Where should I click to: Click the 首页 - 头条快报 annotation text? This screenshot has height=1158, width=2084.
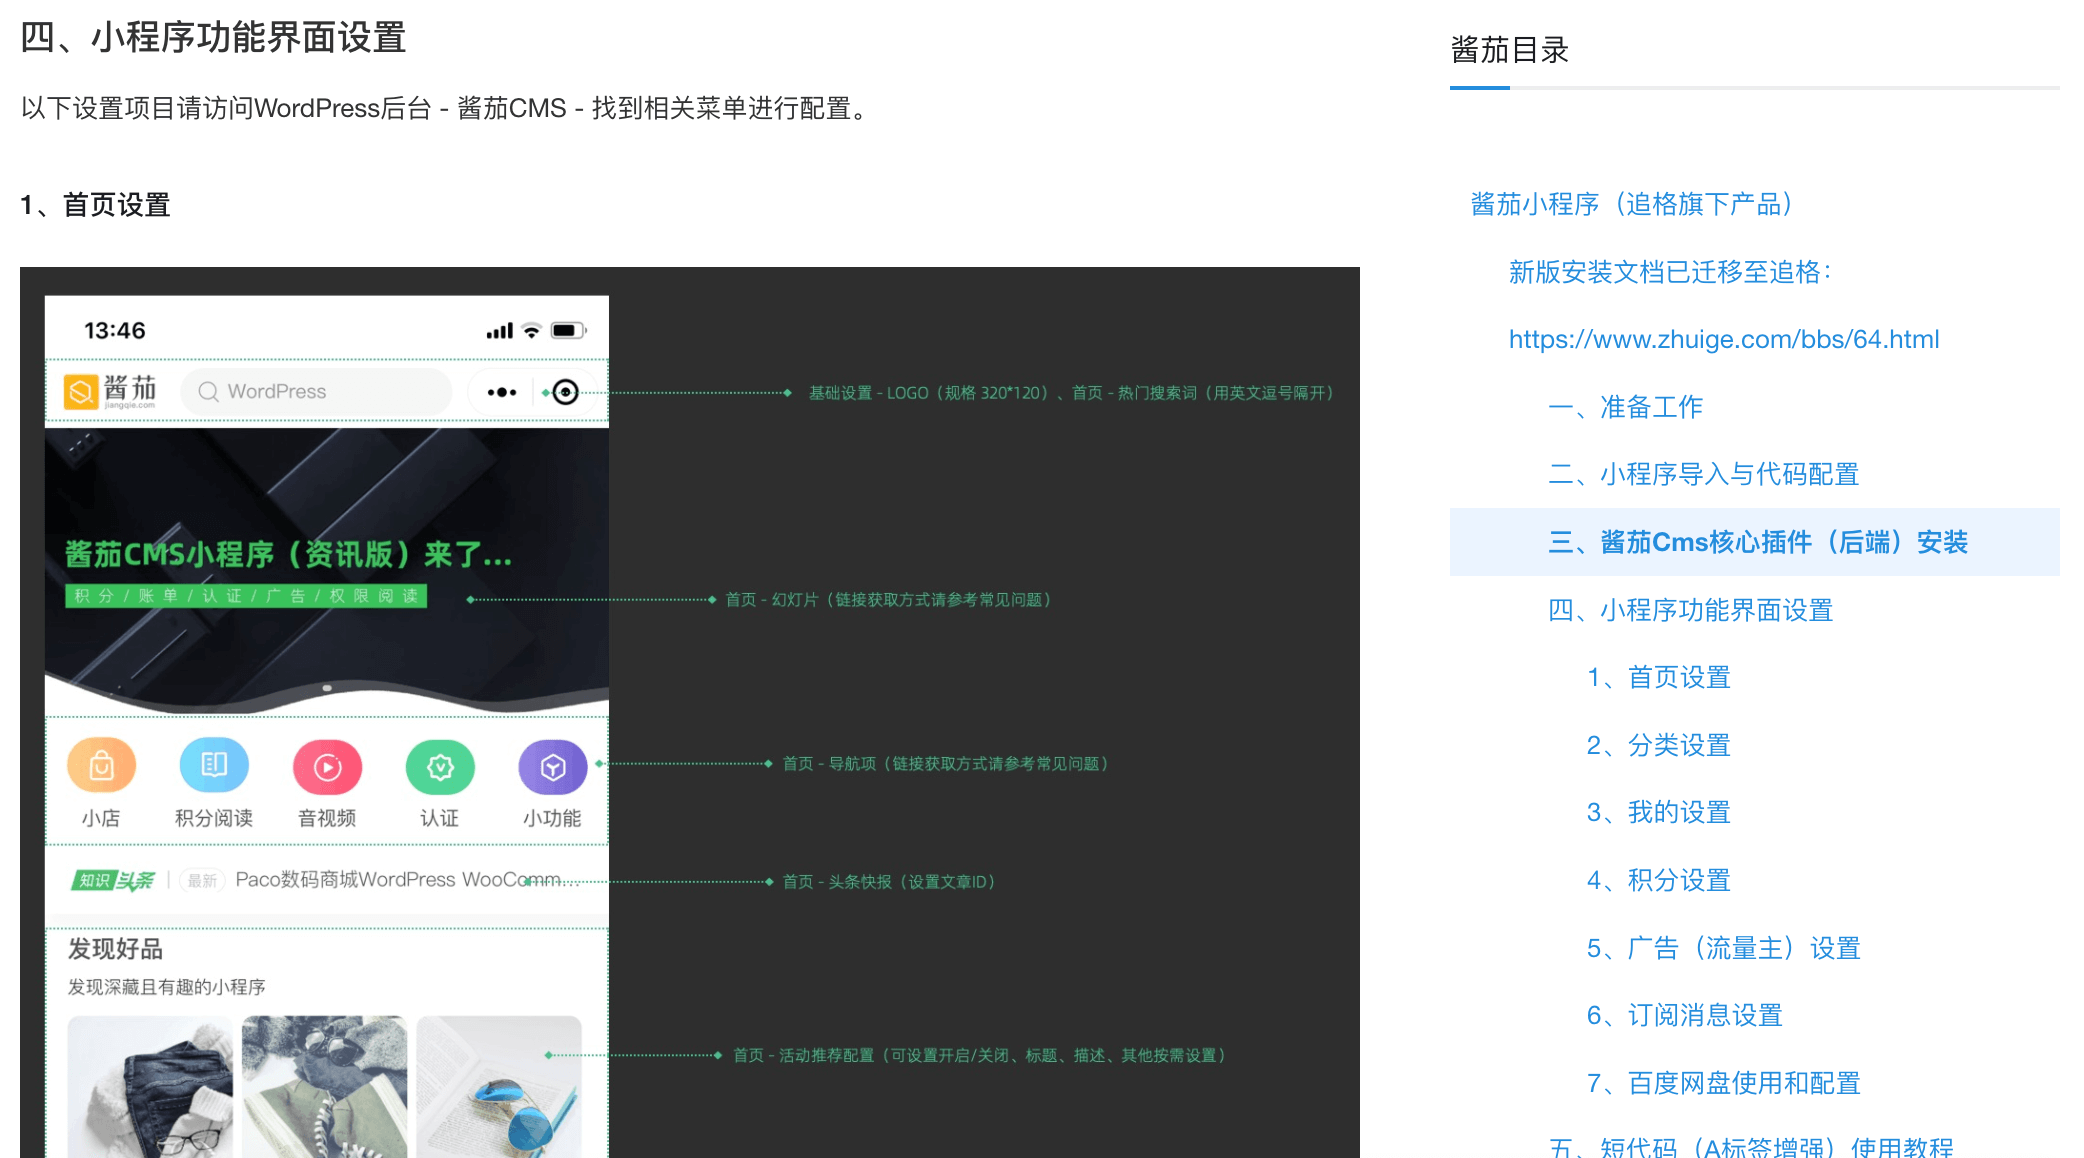(x=889, y=882)
